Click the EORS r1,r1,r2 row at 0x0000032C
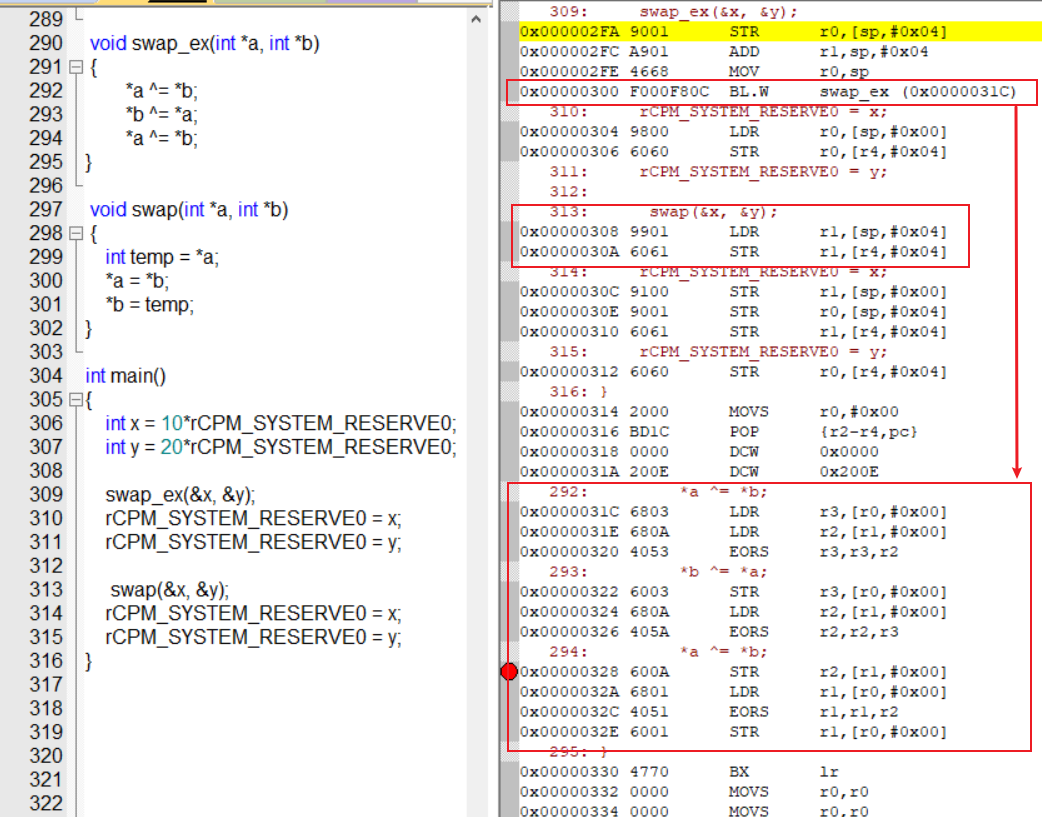Screen dimensions: 1042x817 tap(780, 711)
